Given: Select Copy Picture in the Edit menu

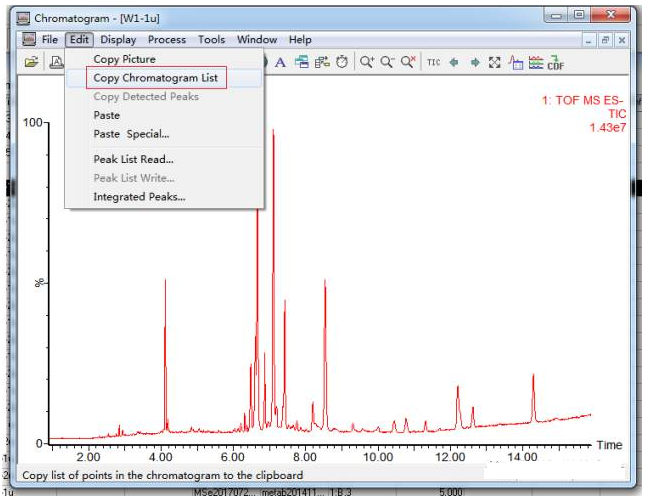Looking at the screenshot, I should click(x=124, y=60).
